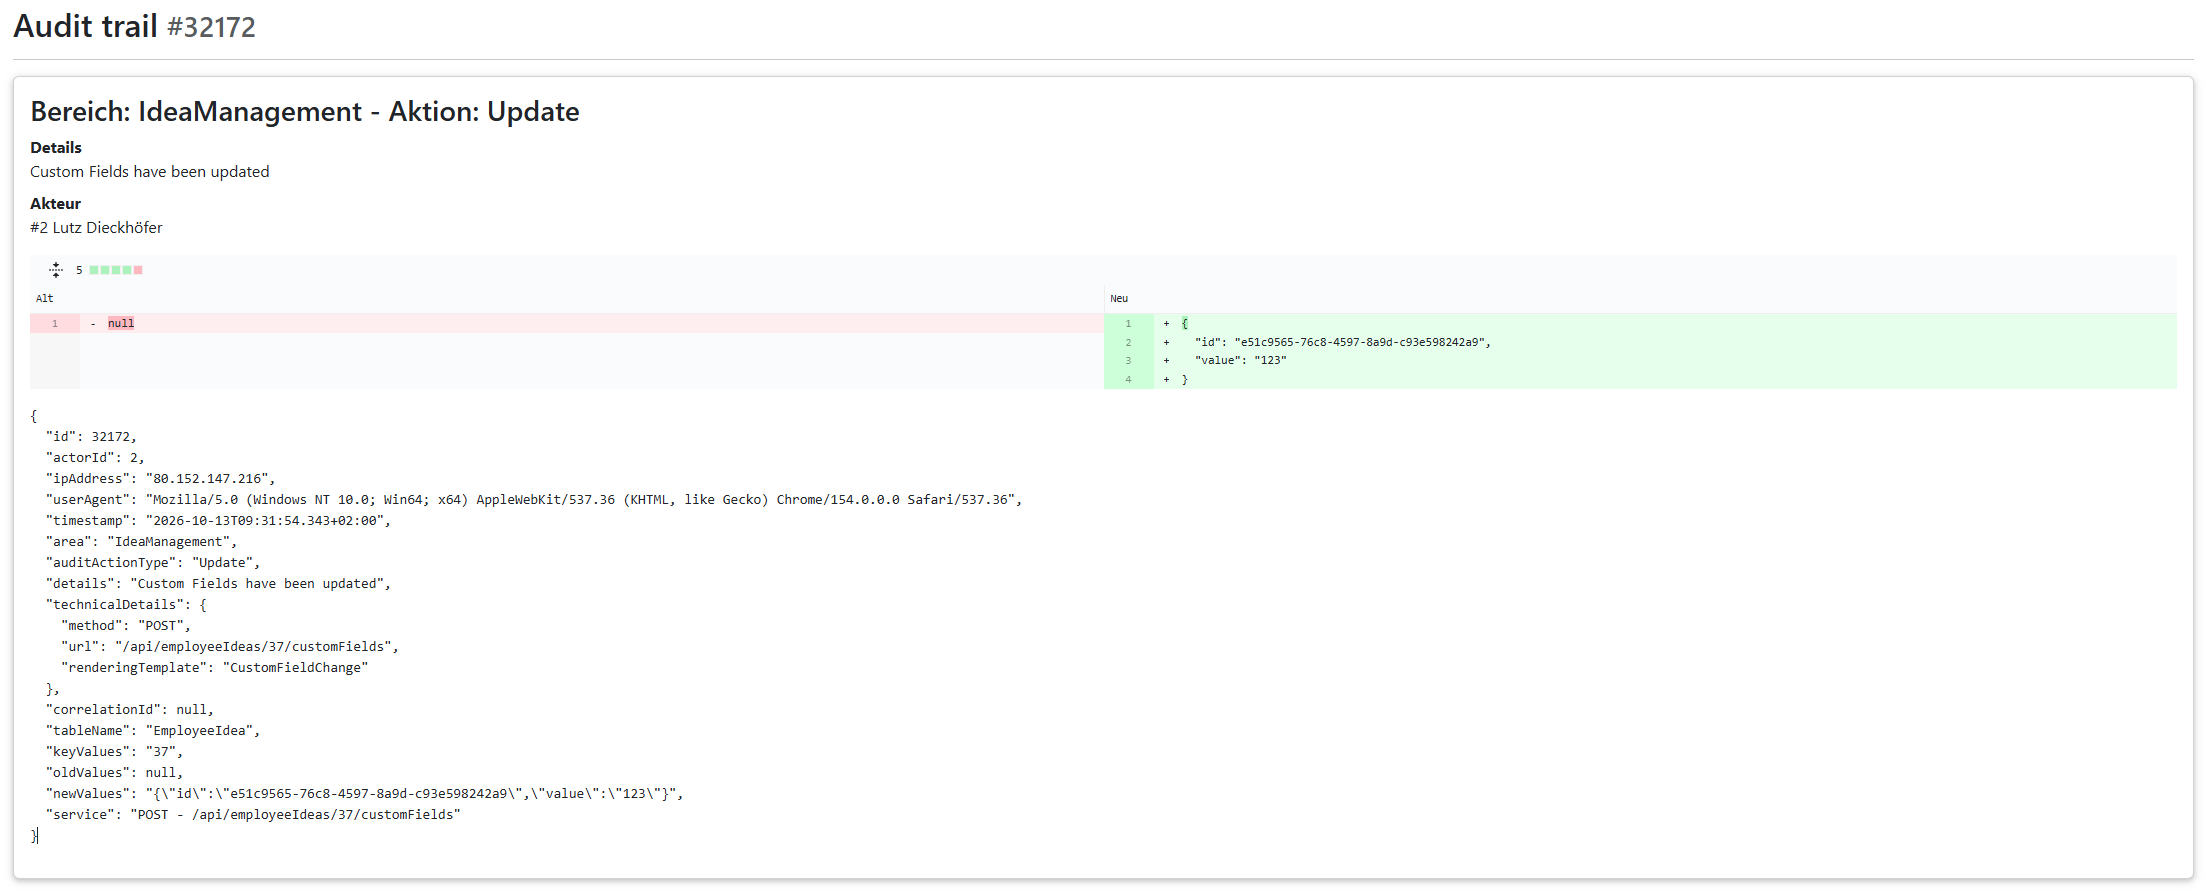2207x896 pixels.
Task: Click the "tableName": "EmployeeIdea" line
Action: pyautogui.click(x=153, y=731)
